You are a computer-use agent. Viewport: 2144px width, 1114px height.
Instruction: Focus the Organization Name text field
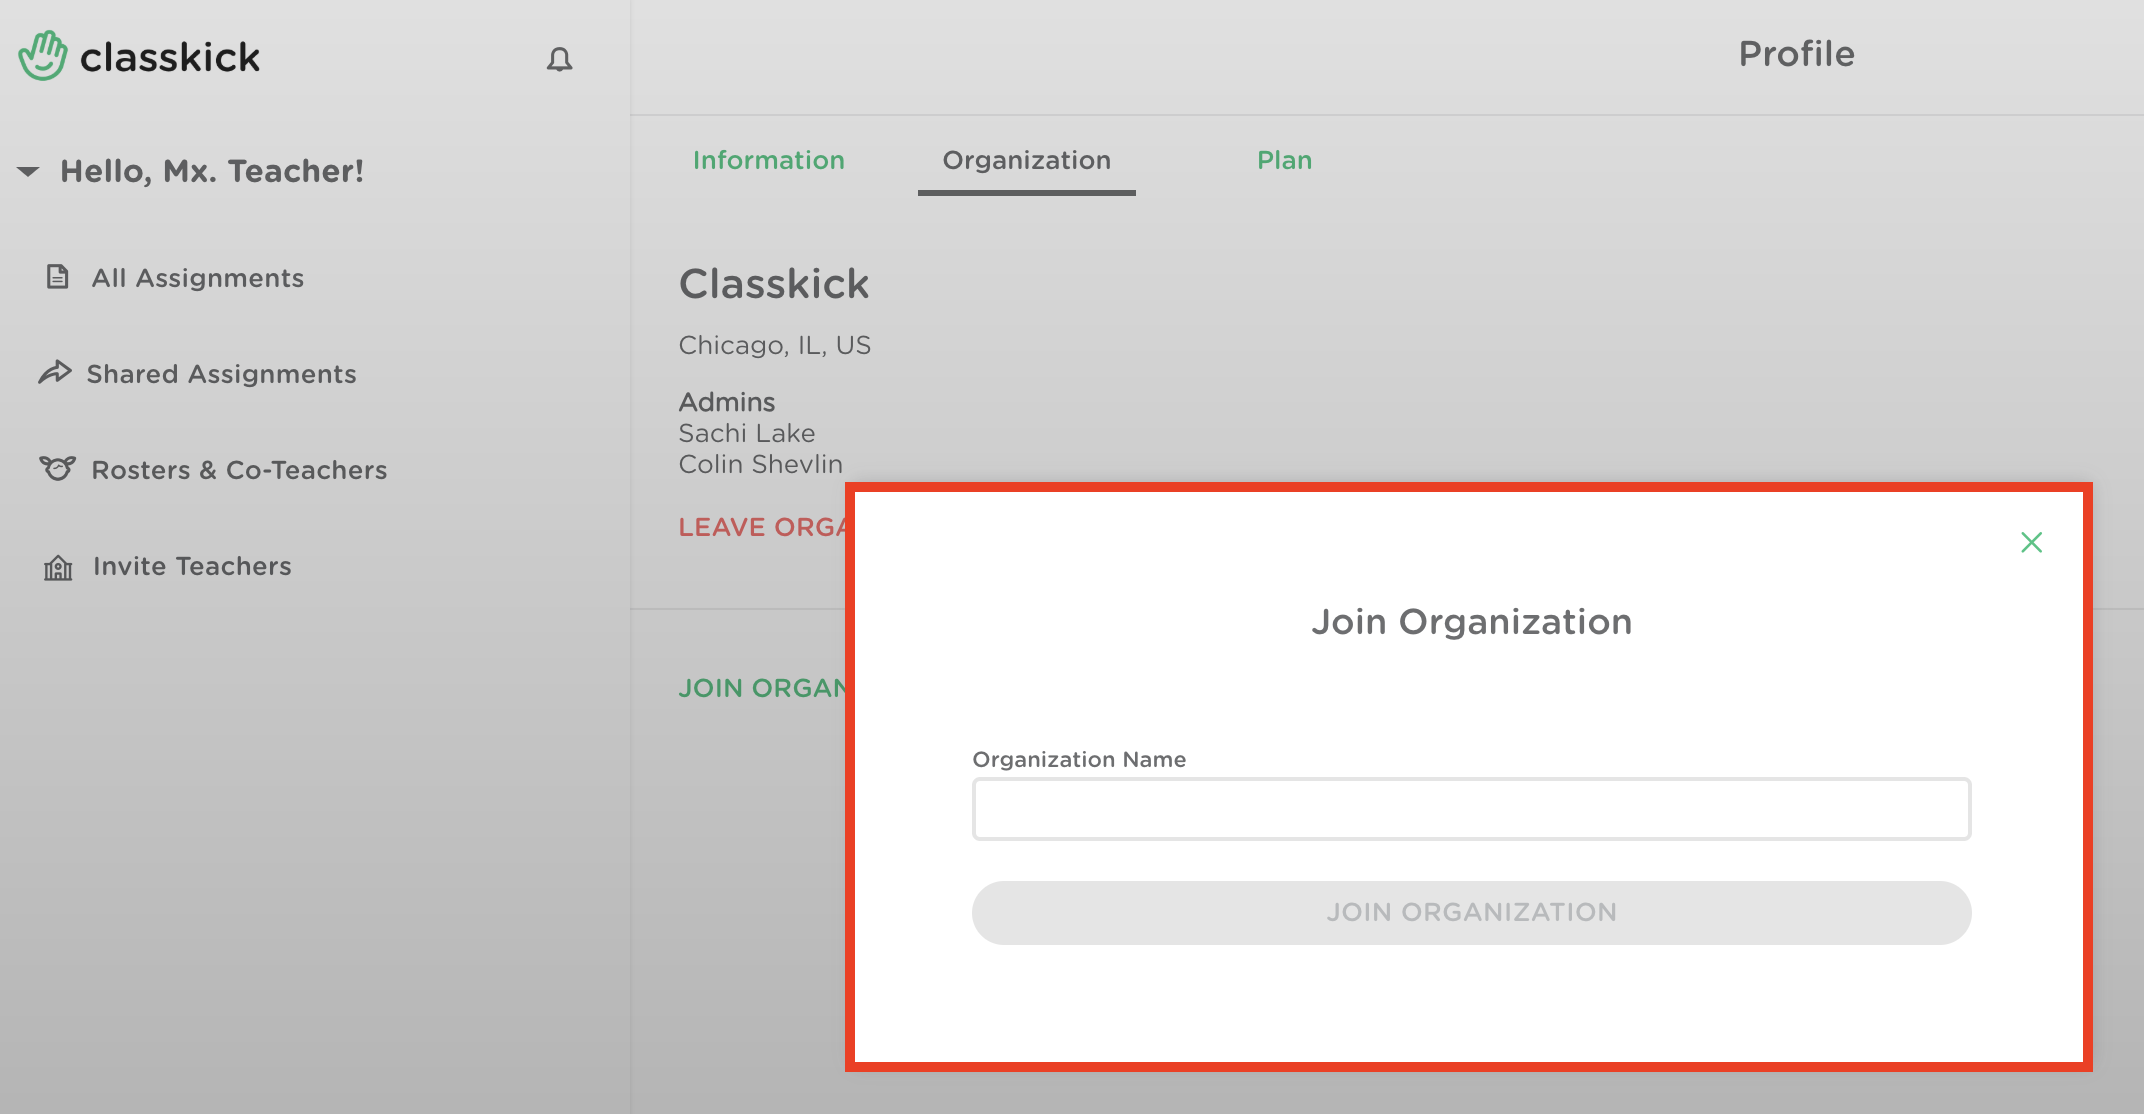1471,809
